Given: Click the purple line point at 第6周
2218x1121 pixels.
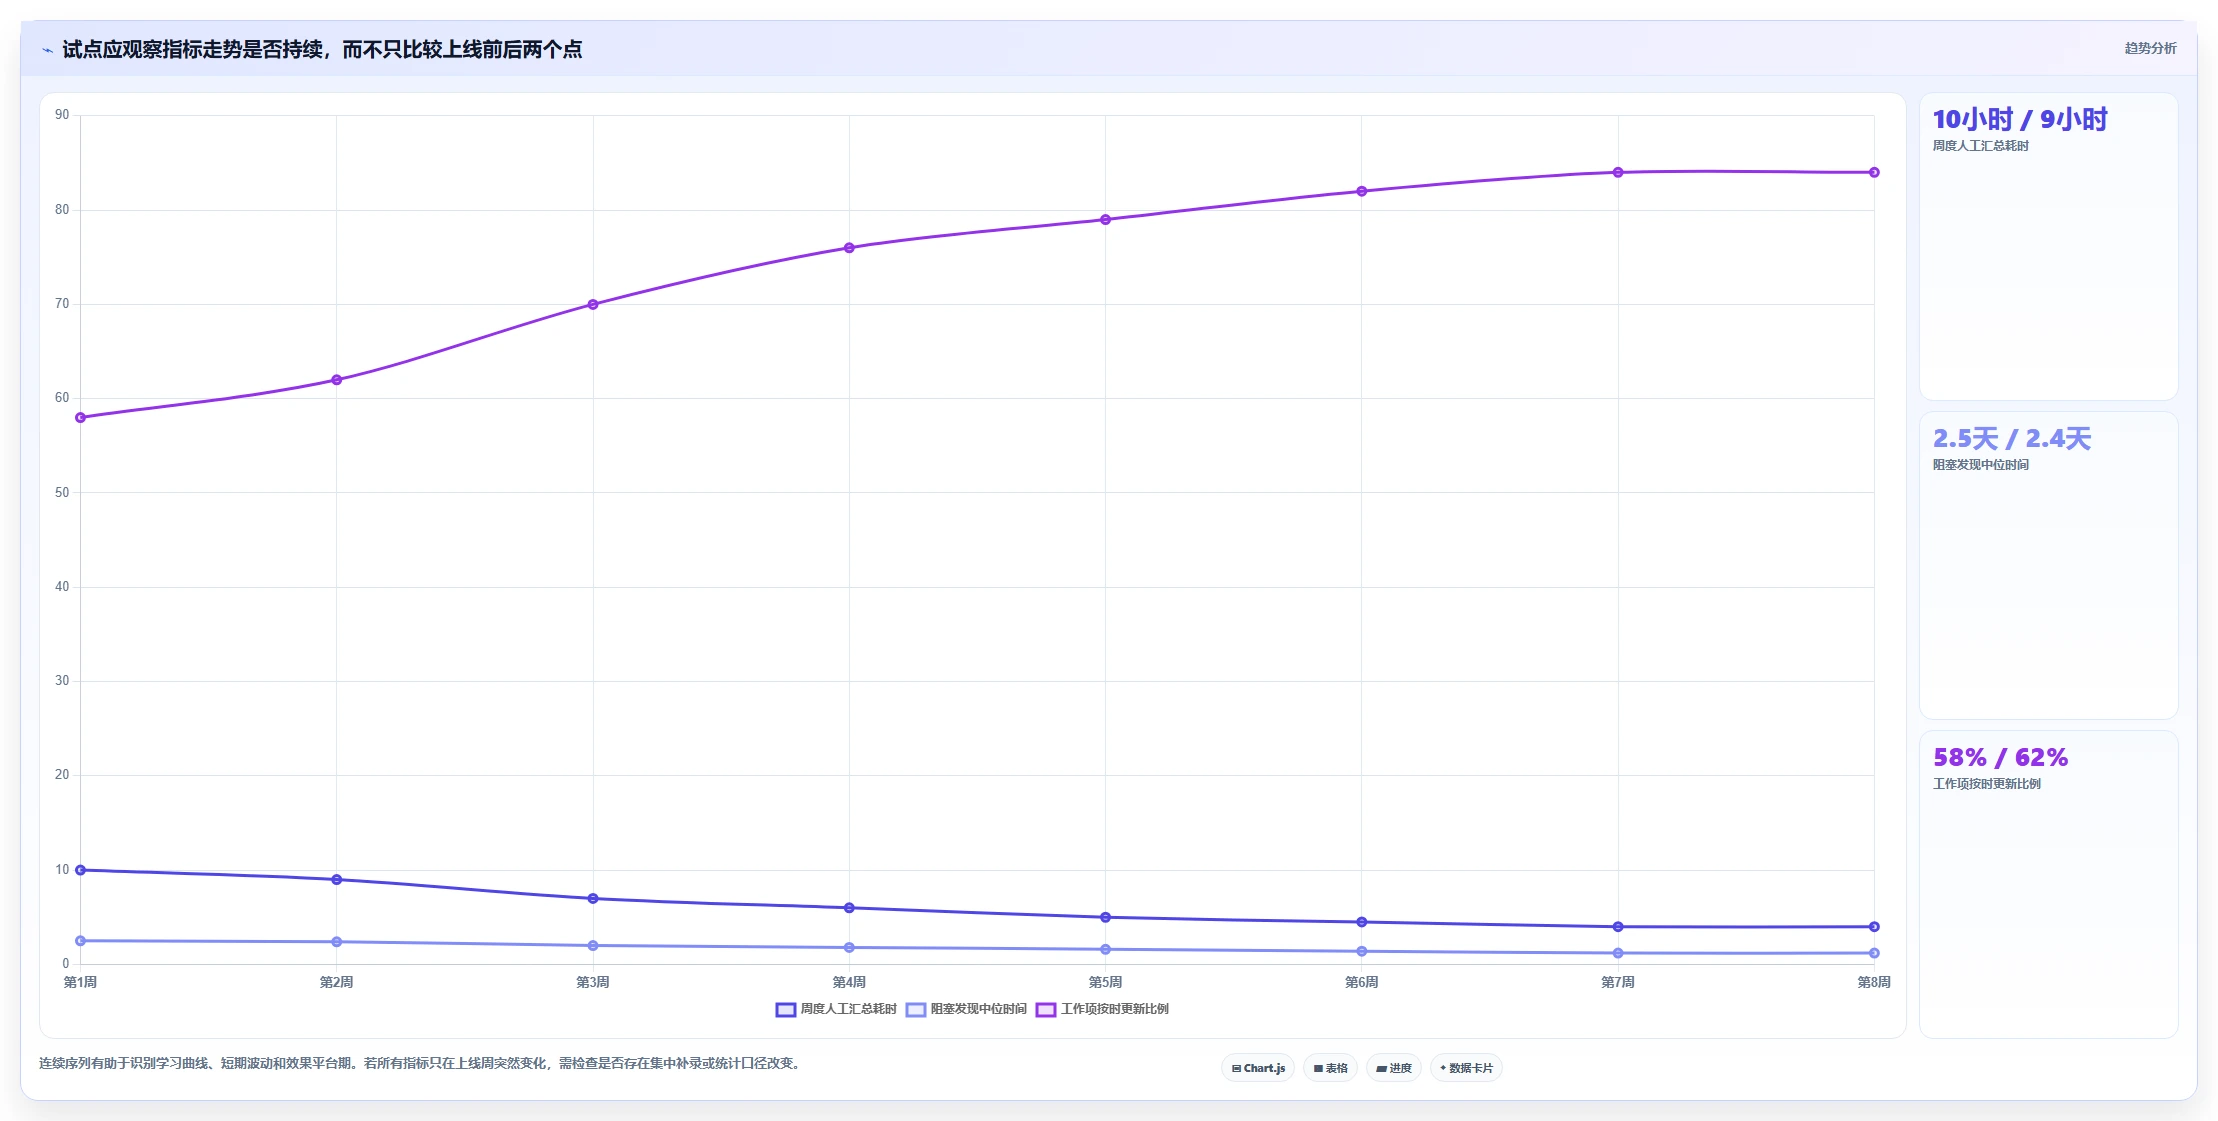Looking at the screenshot, I should pyautogui.click(x=1362, y=191).
